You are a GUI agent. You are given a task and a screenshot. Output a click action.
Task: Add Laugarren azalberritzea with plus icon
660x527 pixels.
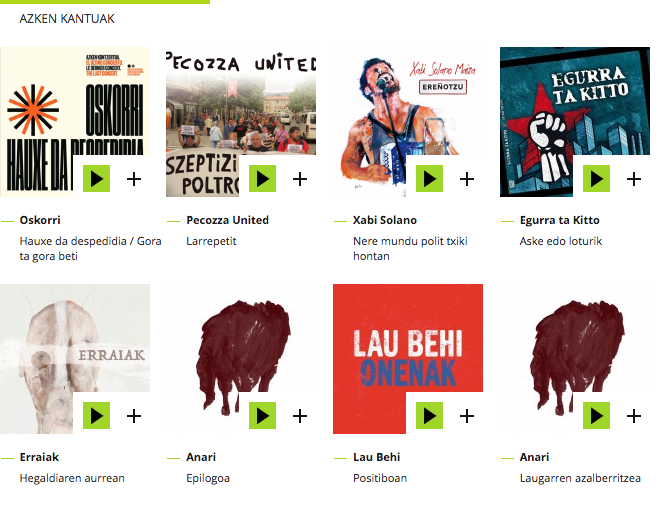[x=634, y=416]
